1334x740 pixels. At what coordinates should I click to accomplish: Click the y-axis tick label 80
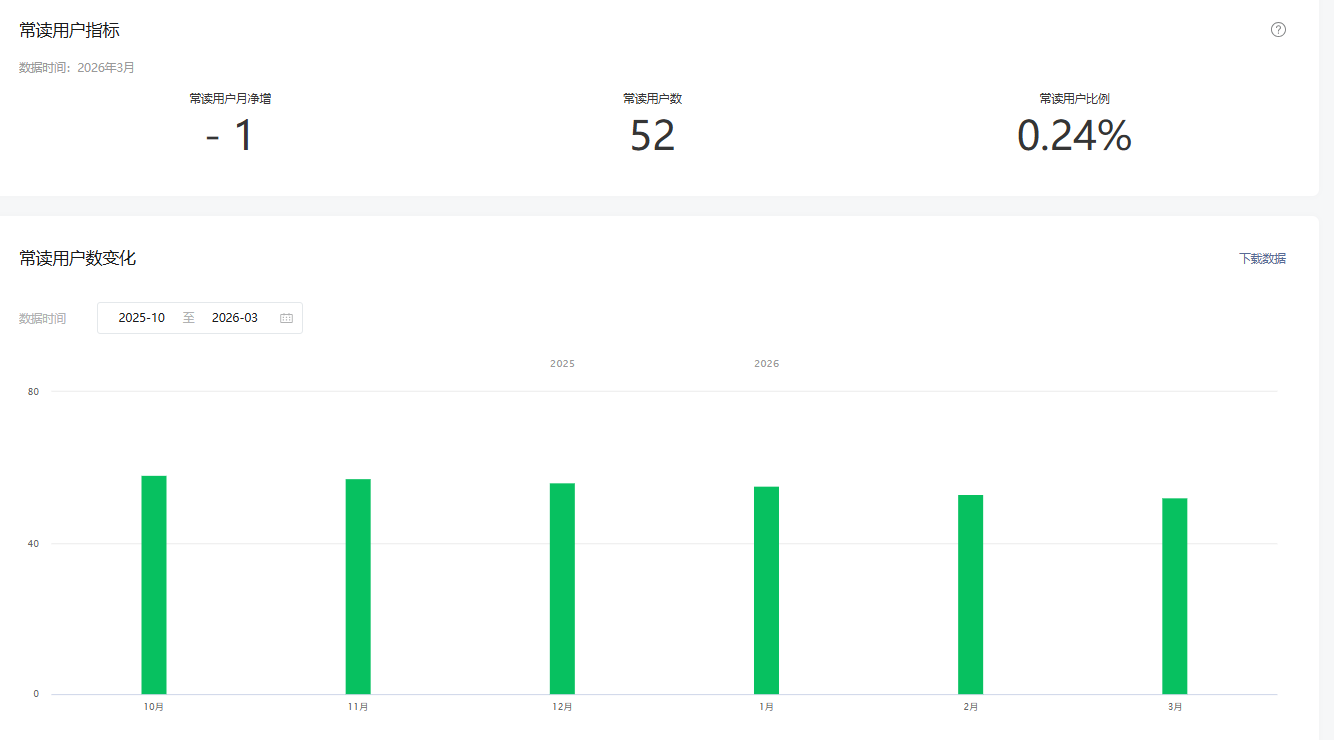34,391
